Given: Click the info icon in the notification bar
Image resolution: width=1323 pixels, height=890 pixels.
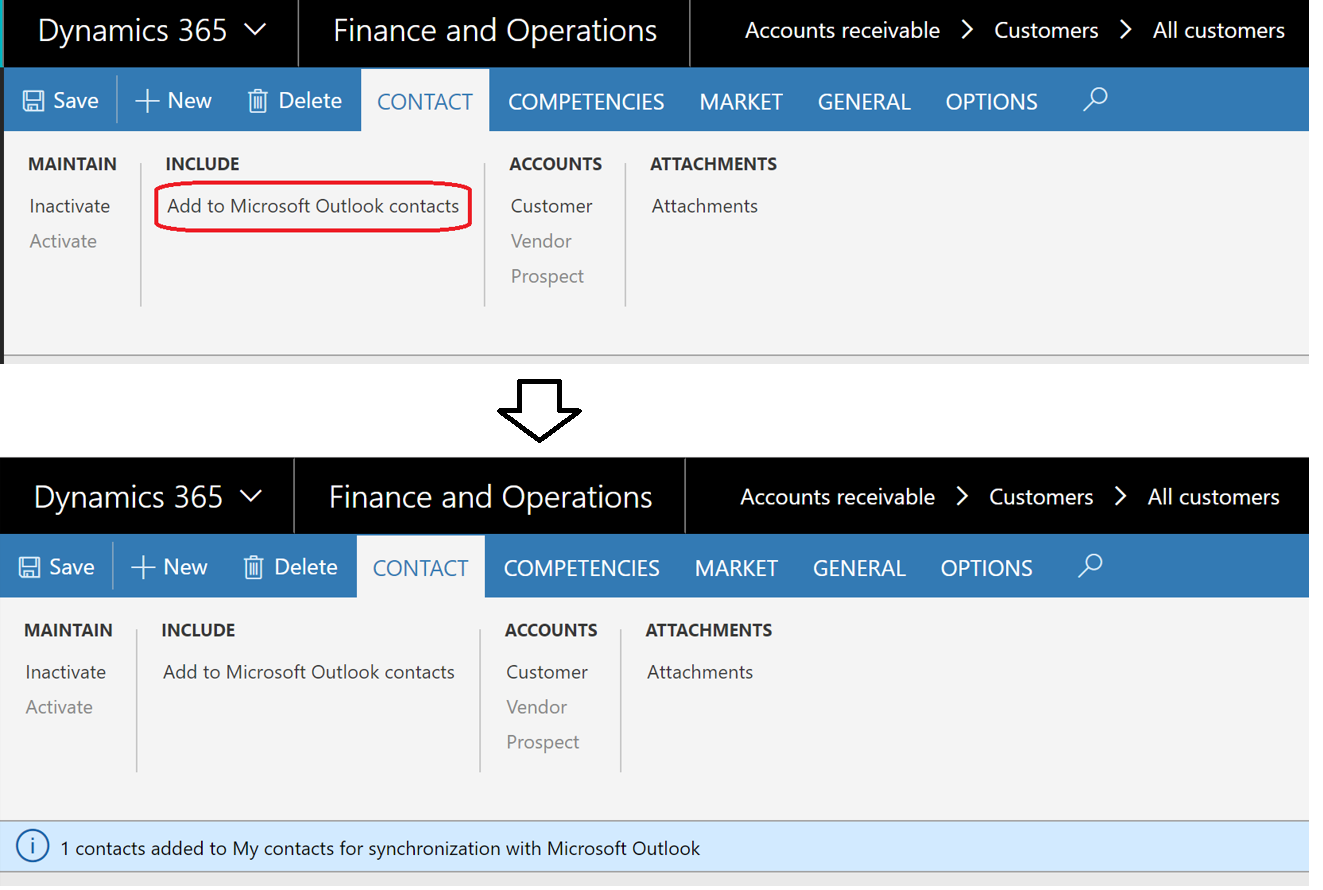Looking at the screenshot, I should click(32, 847).
